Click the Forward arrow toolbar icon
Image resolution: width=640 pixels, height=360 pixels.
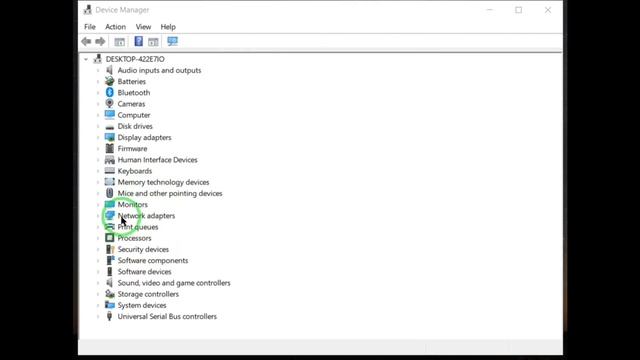coord(100,41)
